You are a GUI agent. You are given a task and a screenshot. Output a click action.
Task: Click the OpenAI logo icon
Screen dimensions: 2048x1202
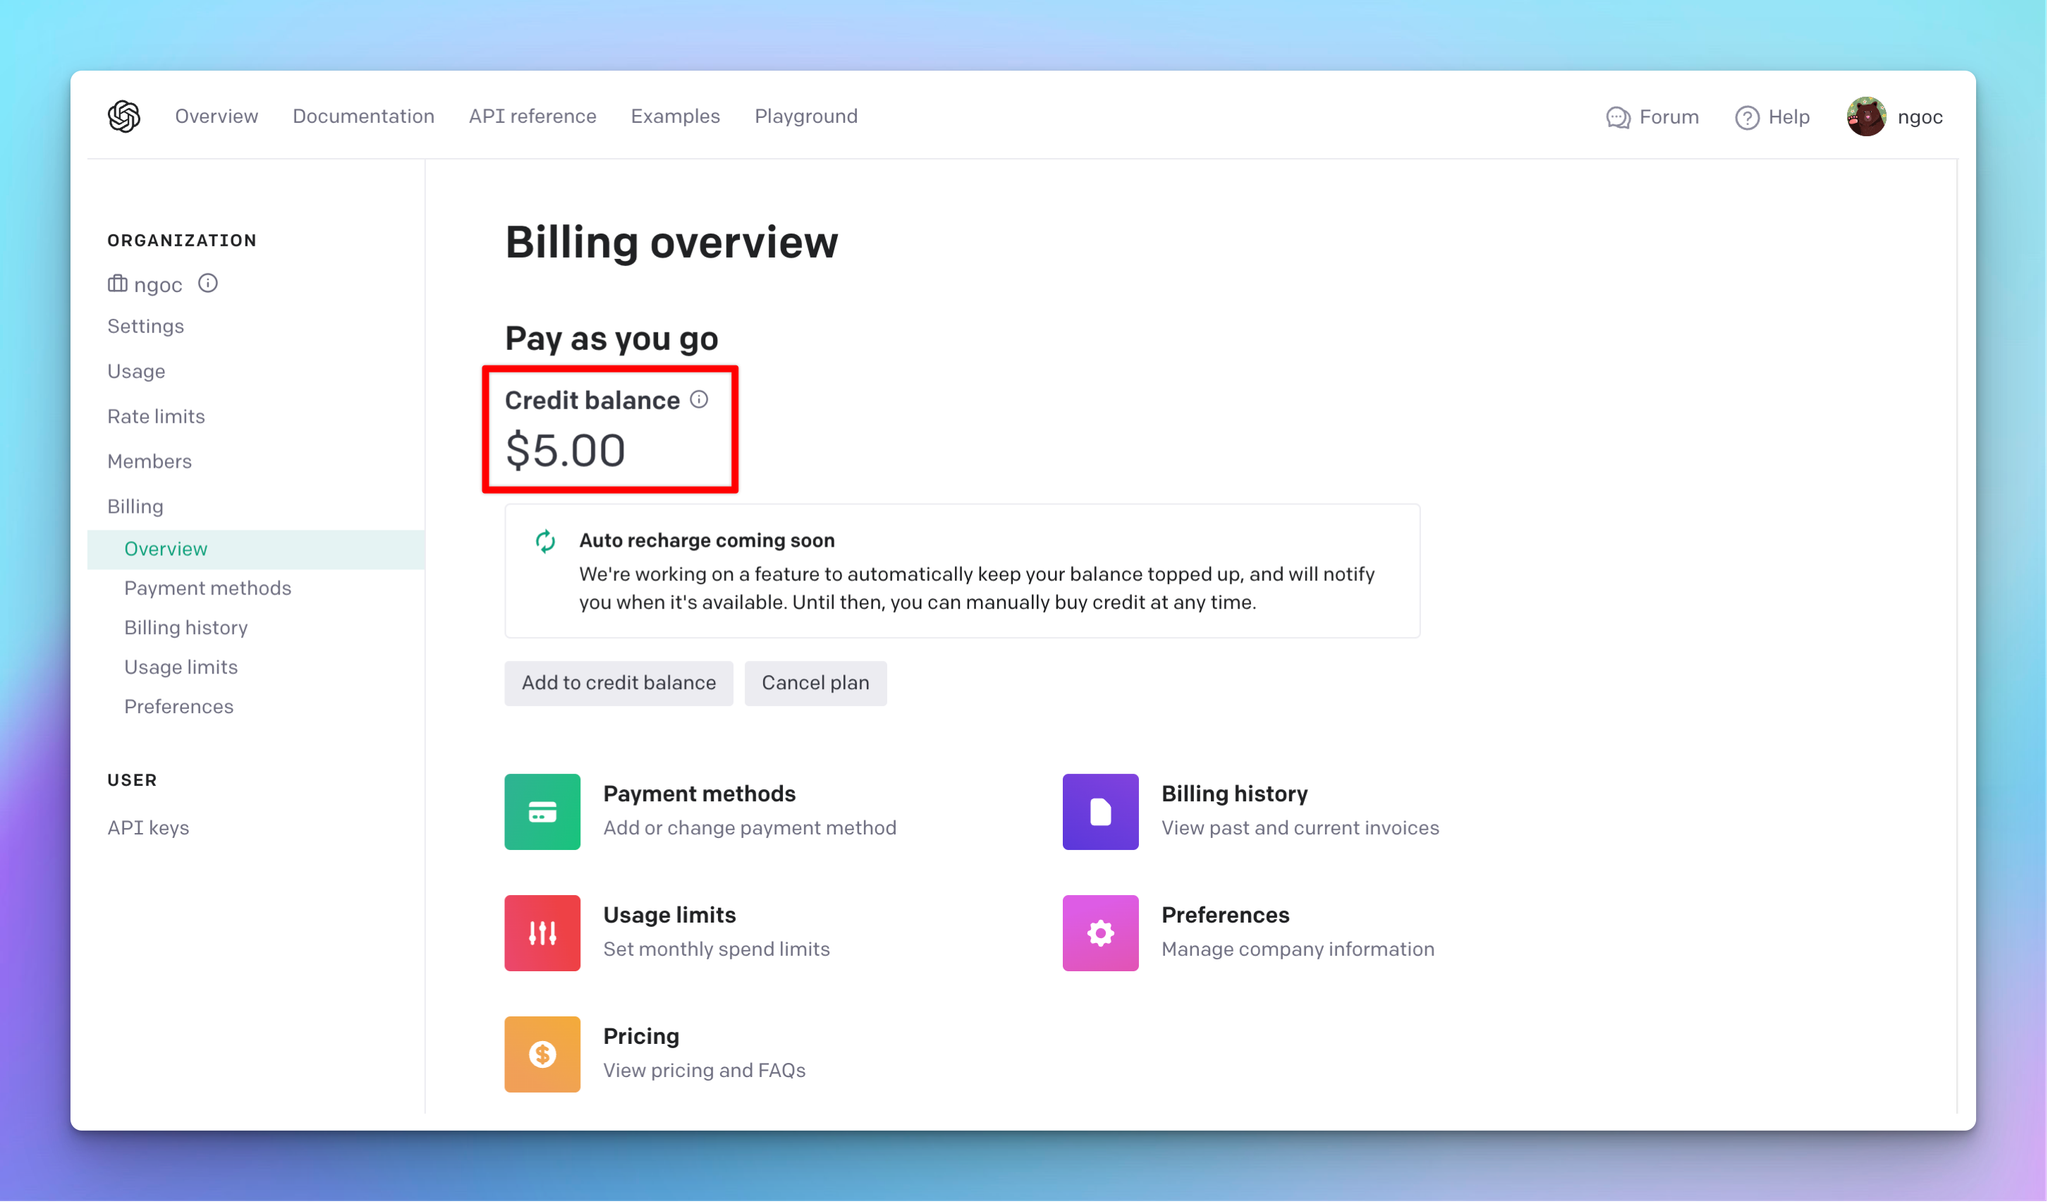point(124,116)
